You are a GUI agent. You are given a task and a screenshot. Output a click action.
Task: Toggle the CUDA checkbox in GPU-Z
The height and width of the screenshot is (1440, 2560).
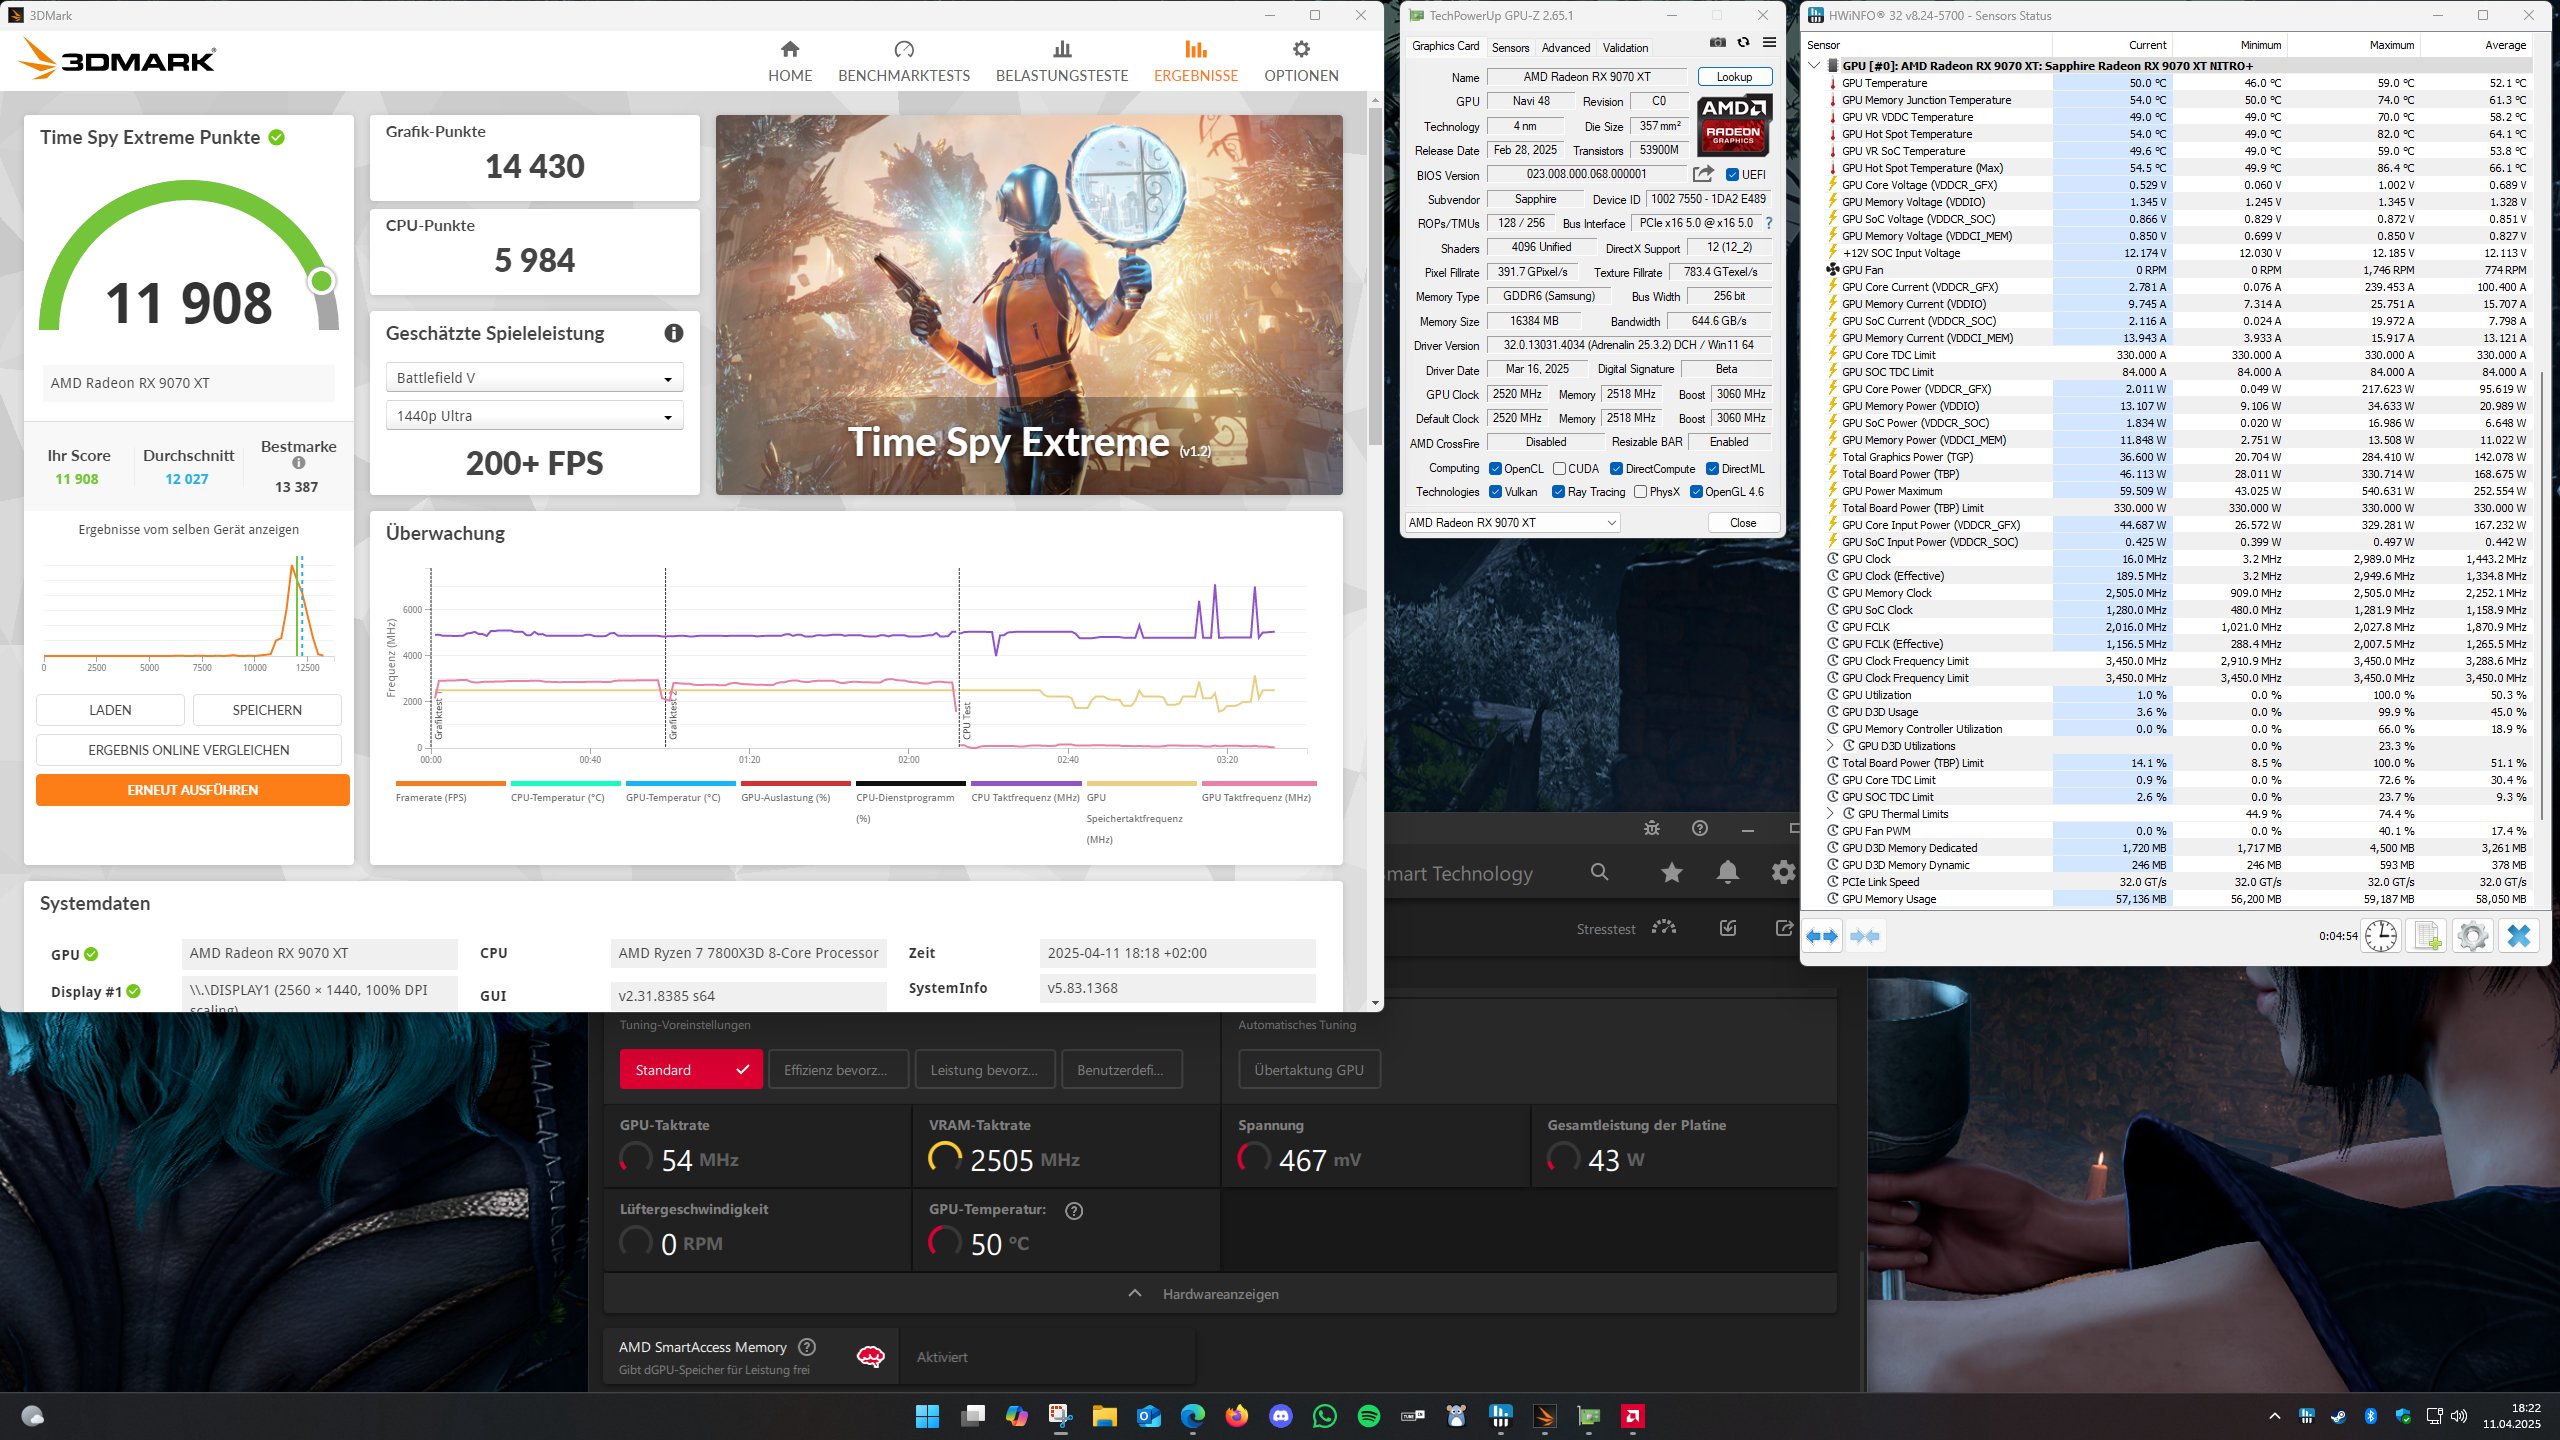(1559, 469)
